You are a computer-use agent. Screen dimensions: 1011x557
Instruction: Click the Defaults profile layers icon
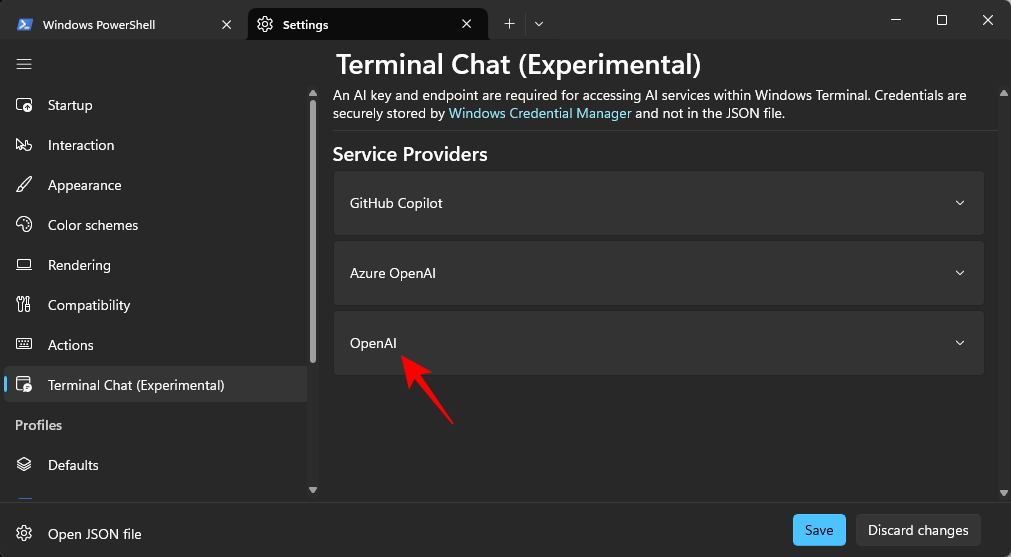(25, 465)
